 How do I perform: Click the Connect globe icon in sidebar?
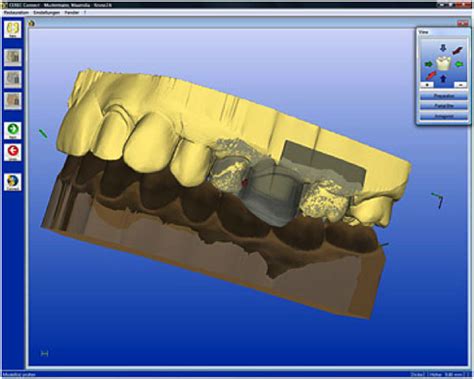point(13,182)
